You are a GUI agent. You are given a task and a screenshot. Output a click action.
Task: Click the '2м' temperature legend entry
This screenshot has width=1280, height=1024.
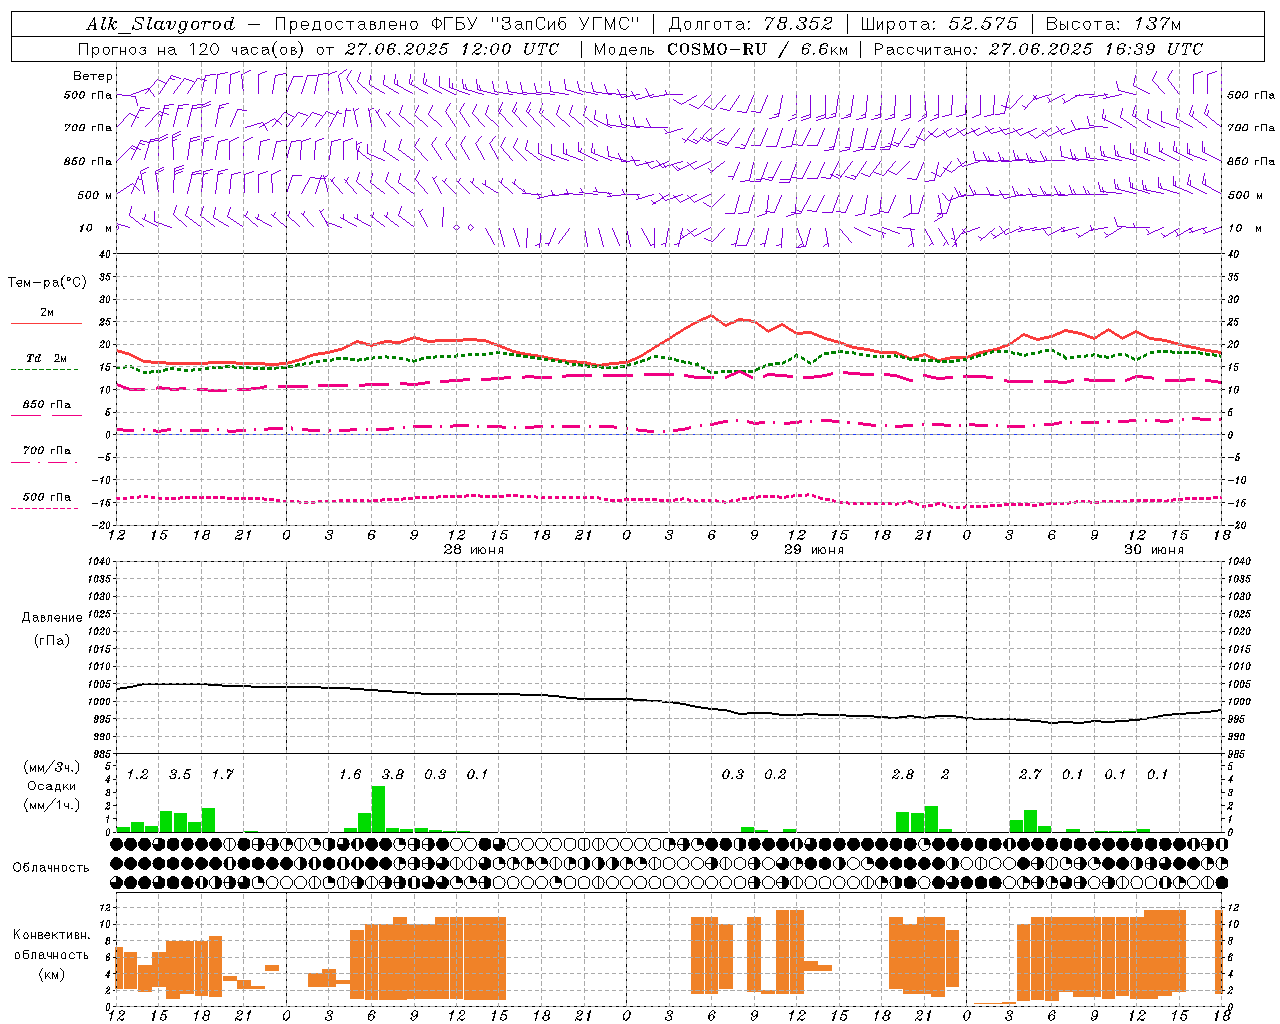tap(47, 313)
